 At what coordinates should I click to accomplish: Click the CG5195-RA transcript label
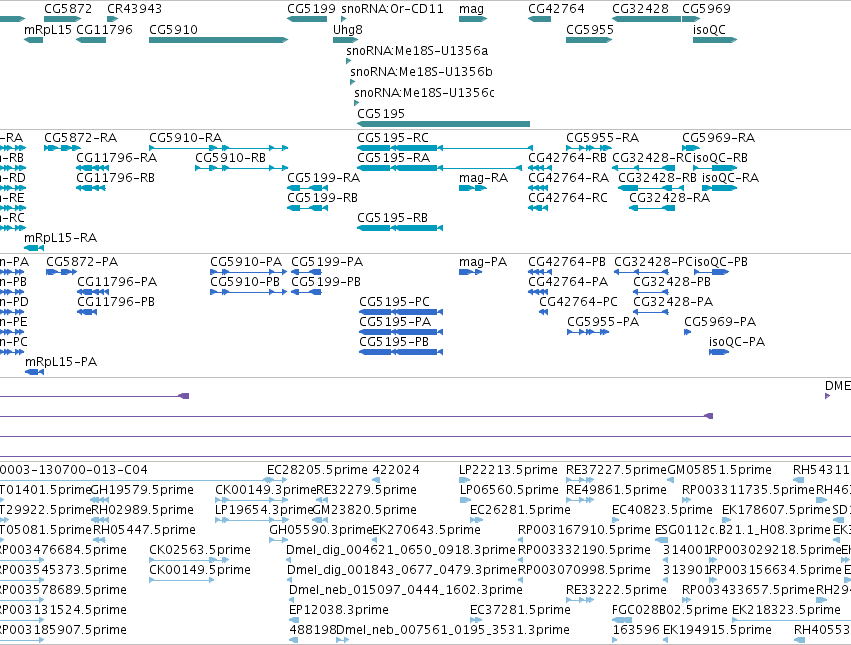[393, 158]
